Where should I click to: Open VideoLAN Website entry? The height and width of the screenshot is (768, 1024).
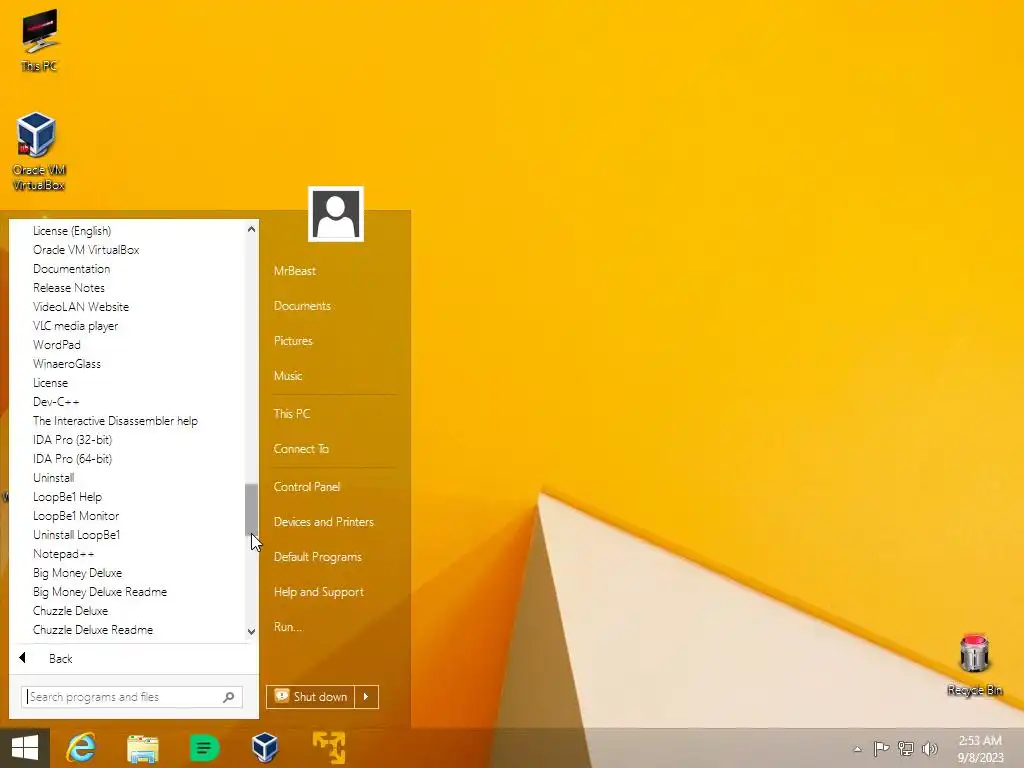tap(81, 306)
